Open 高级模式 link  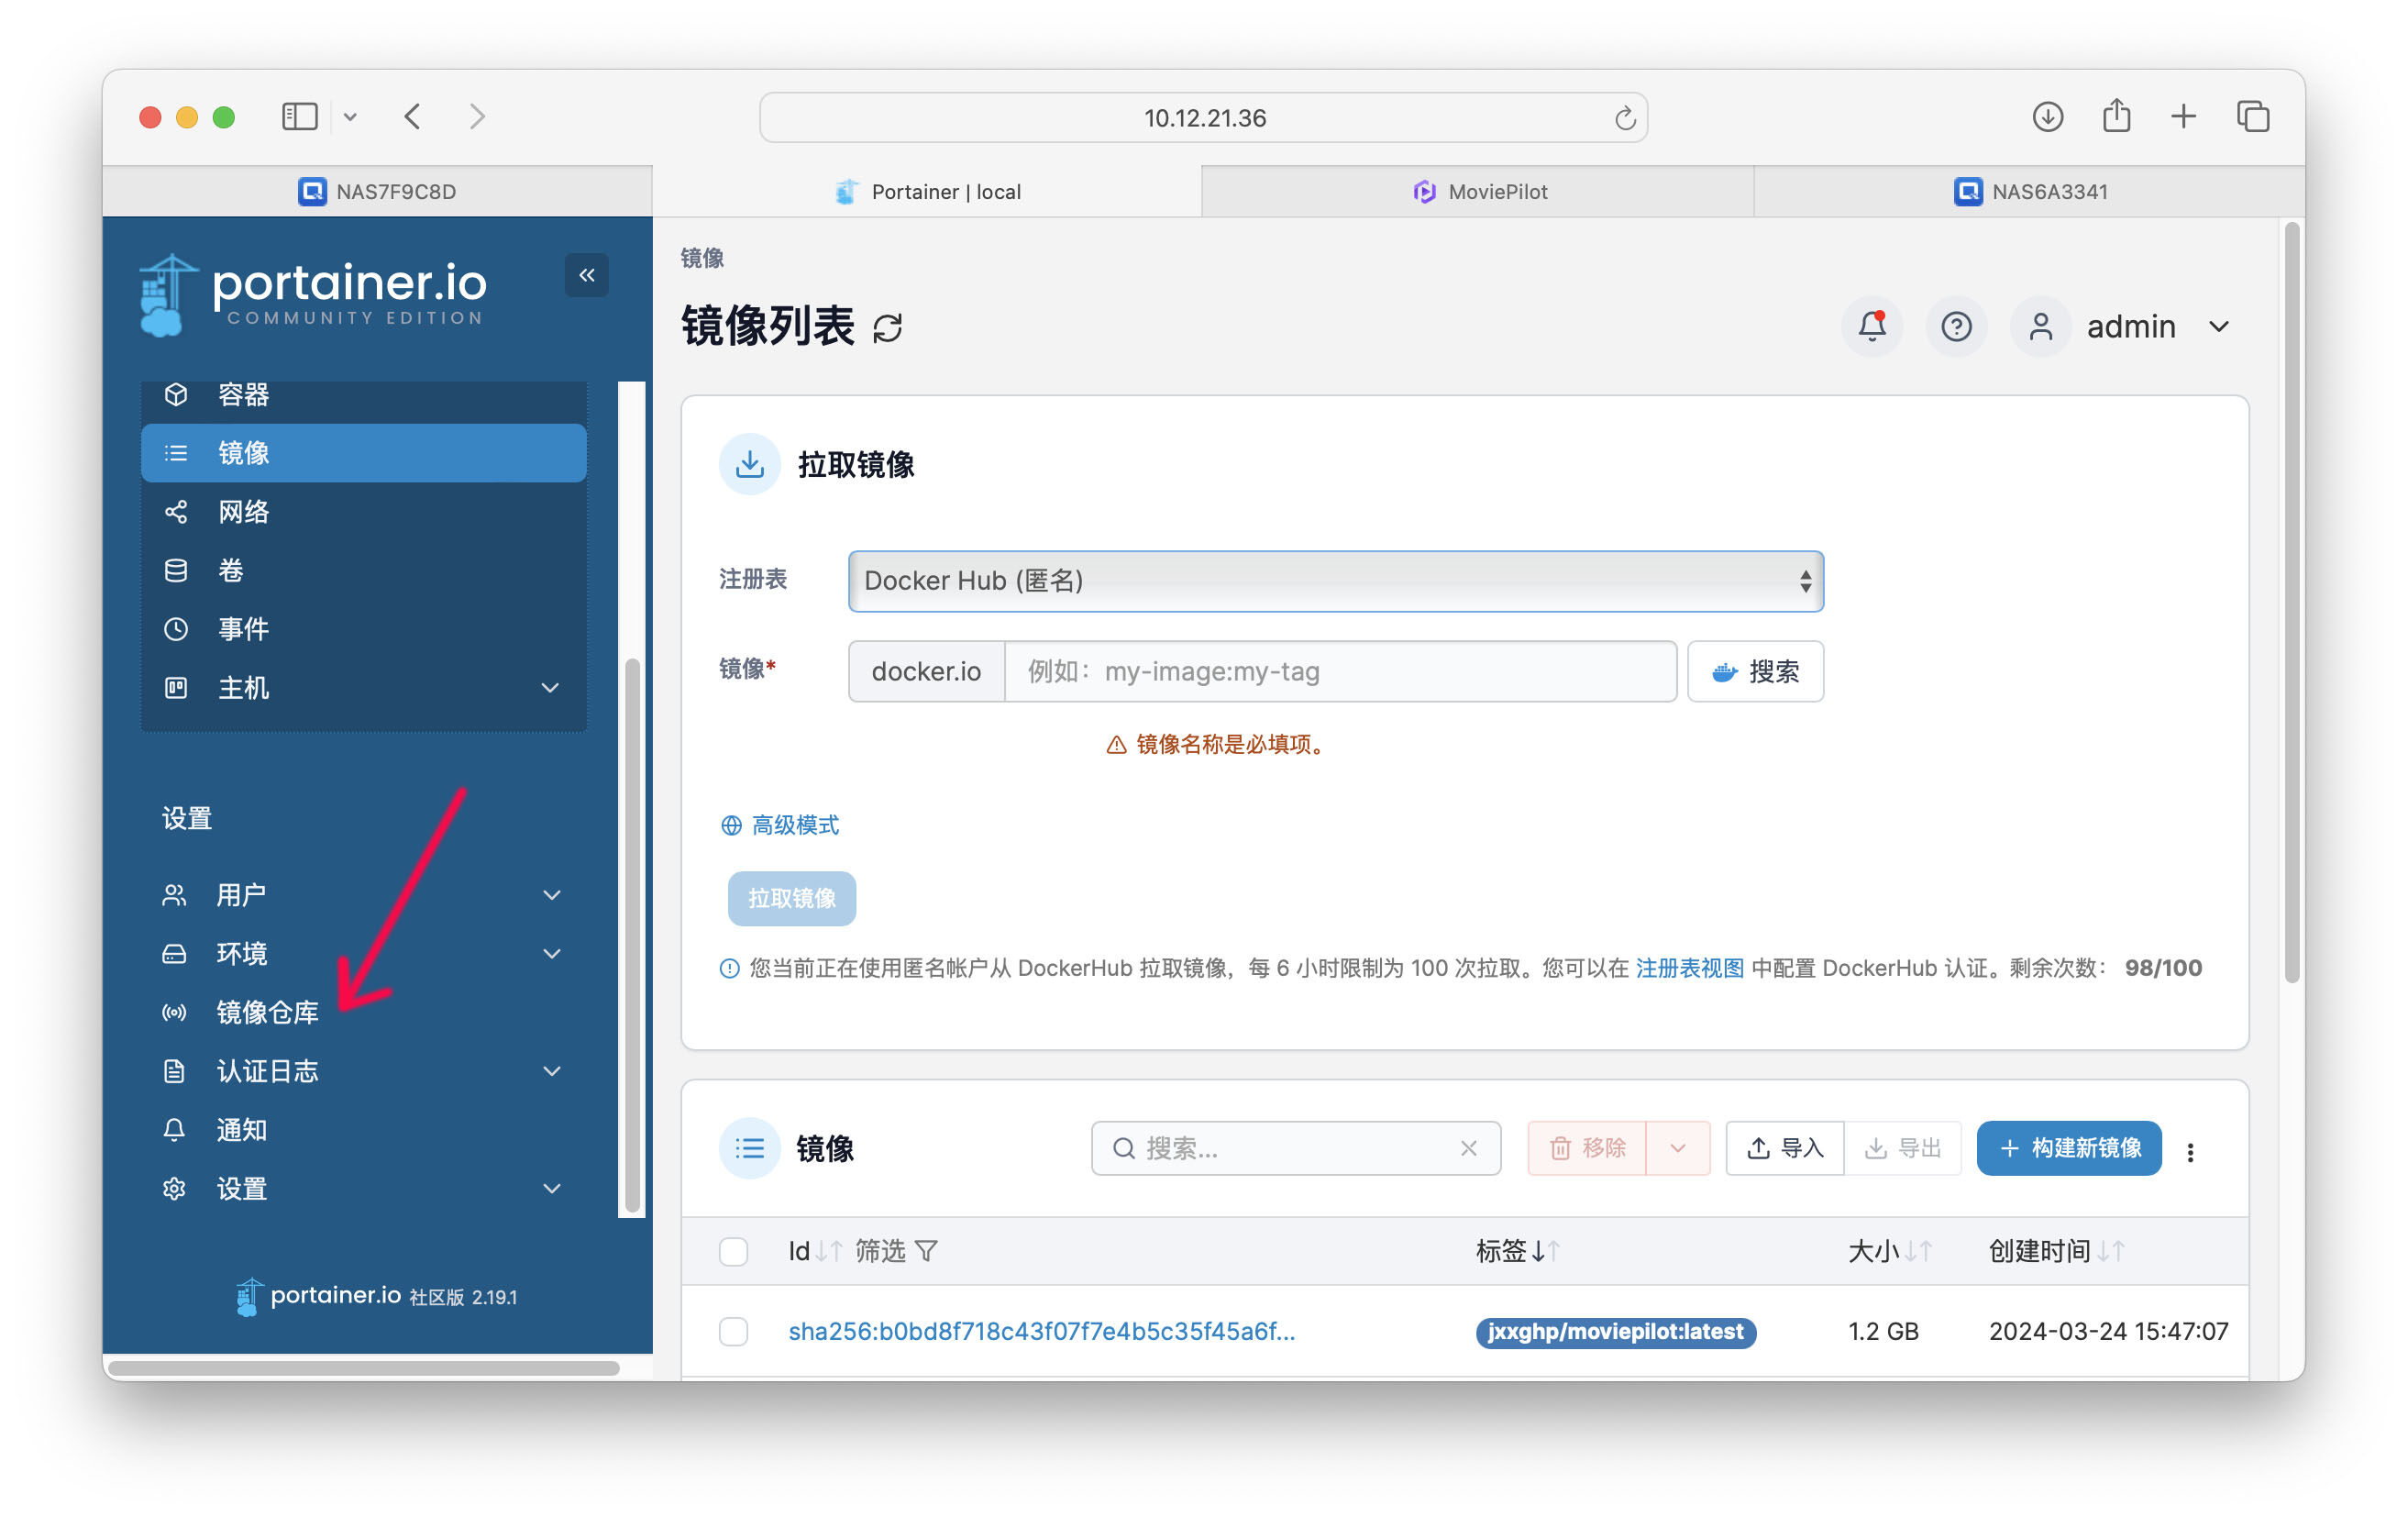780,825
